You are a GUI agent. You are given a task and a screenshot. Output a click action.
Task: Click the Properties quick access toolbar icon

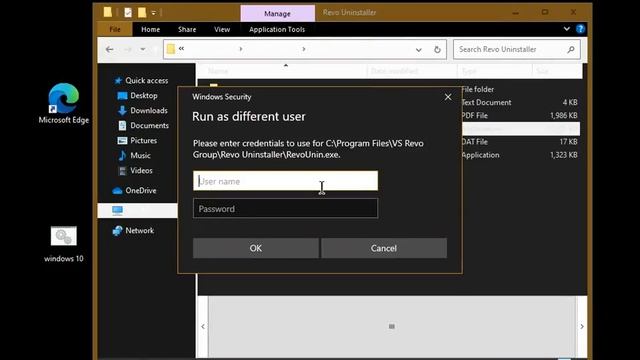[128, 13]
